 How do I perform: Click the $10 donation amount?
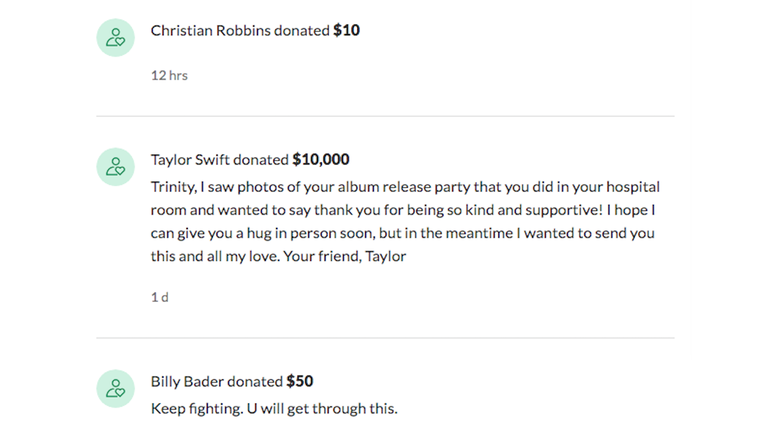tap(347, 31)
